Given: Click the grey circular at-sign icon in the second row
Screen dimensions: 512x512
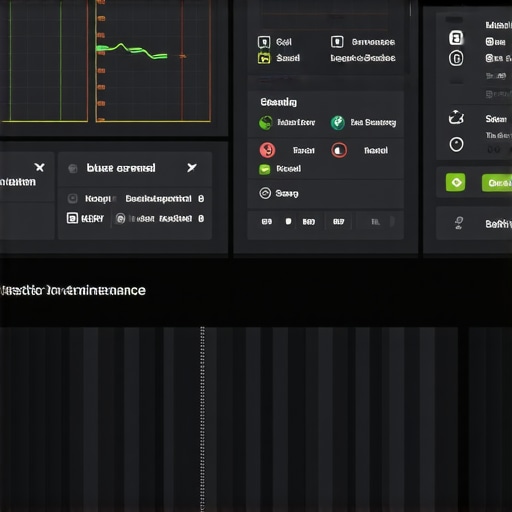Looking at the screenshot, I should (x=120, y=219).
